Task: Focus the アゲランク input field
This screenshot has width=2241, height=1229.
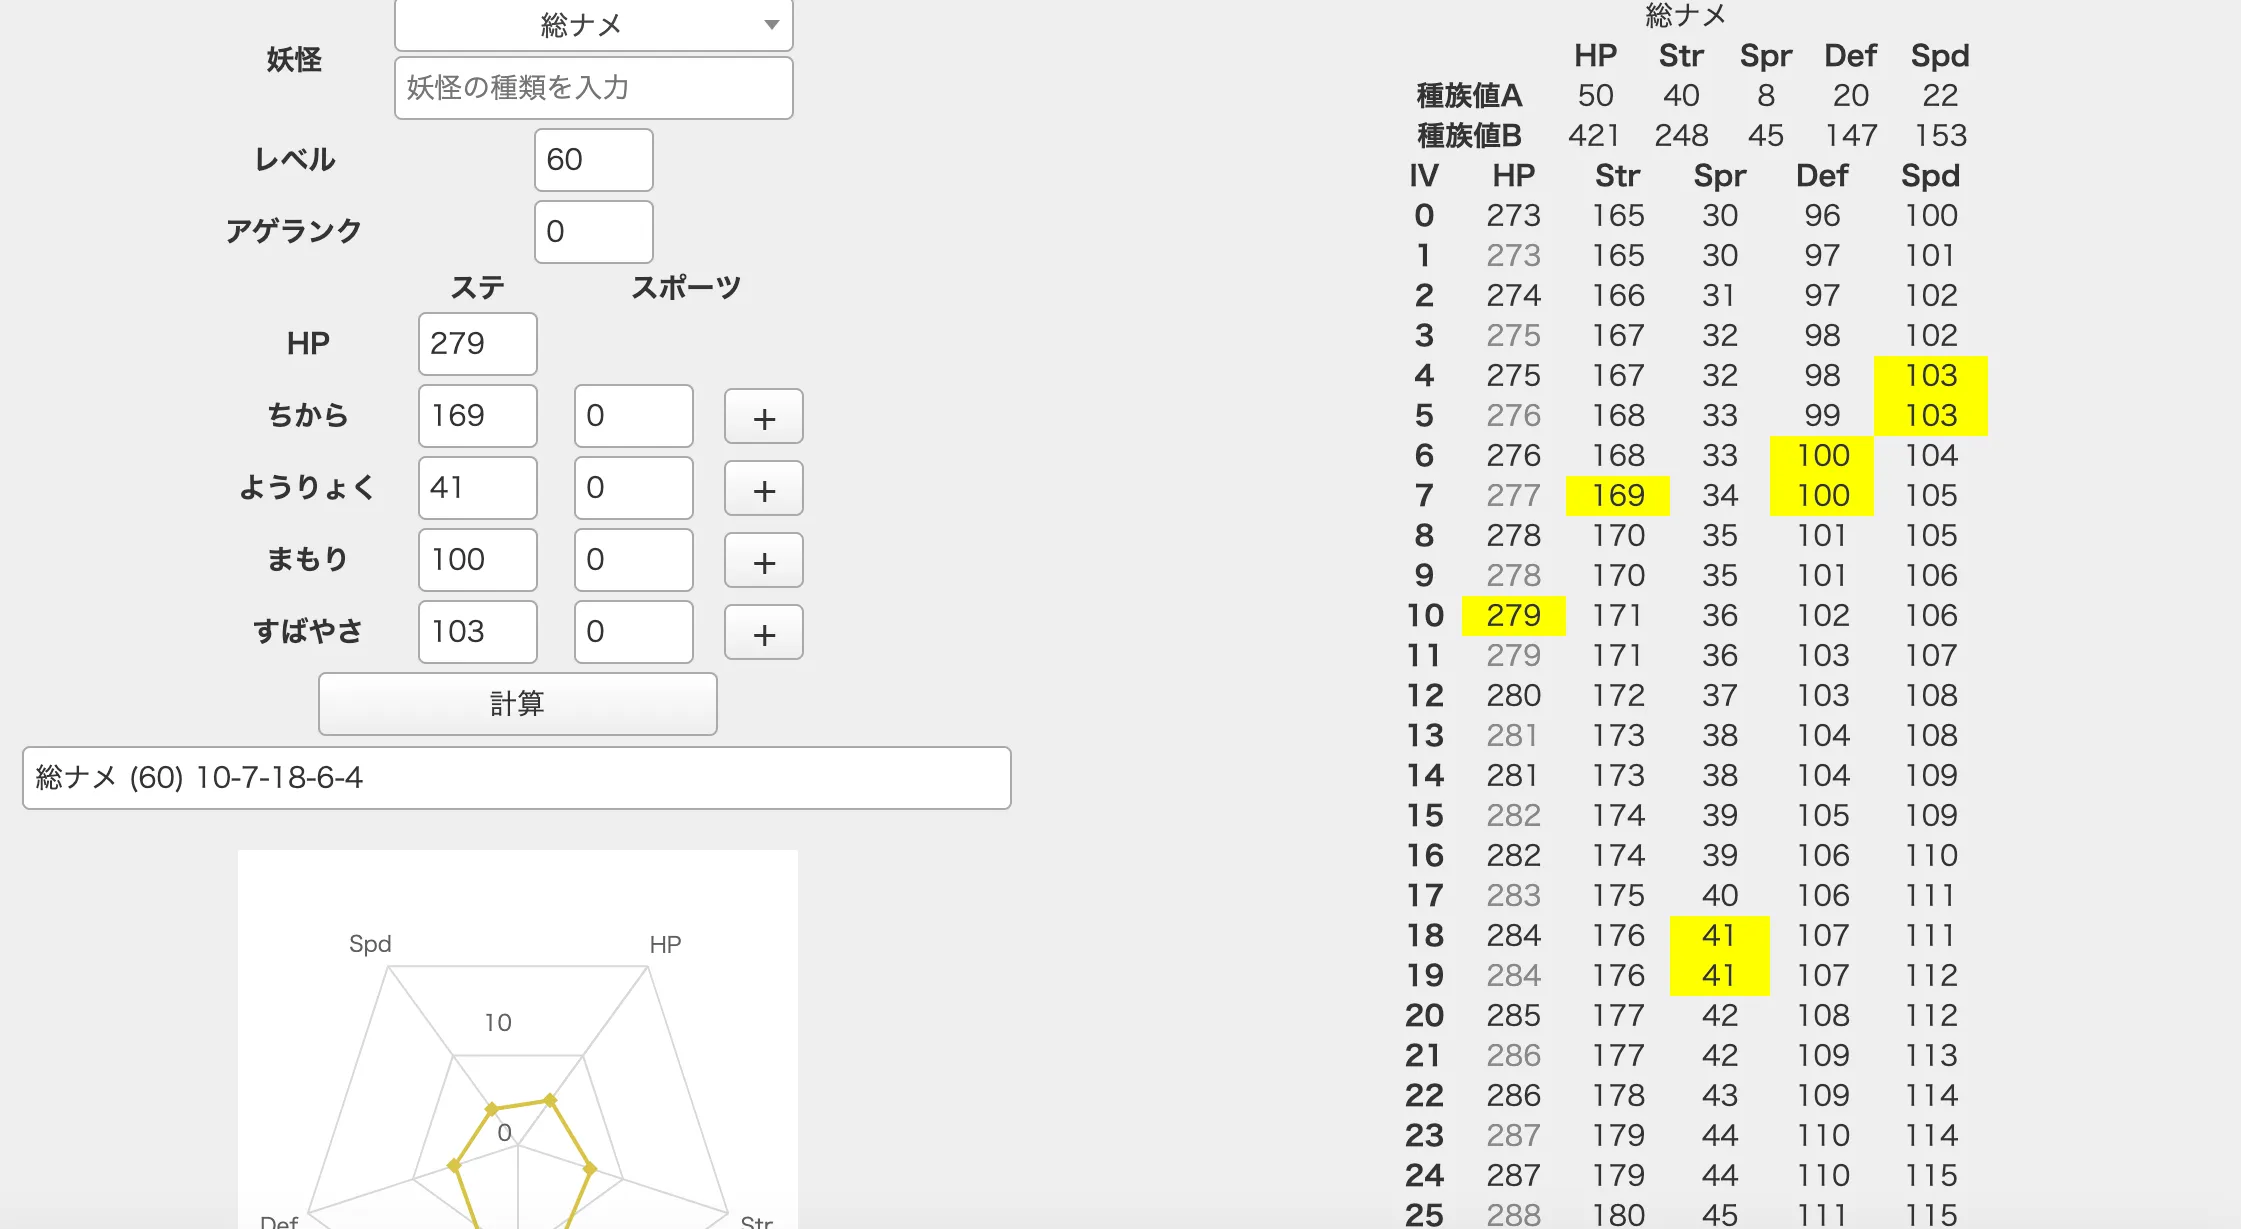Action: click(593, 232)
